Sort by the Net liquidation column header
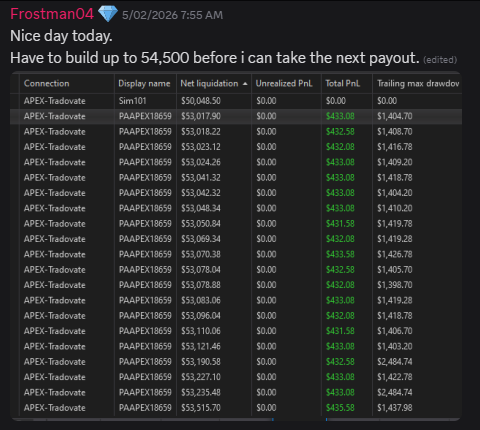 209,83
